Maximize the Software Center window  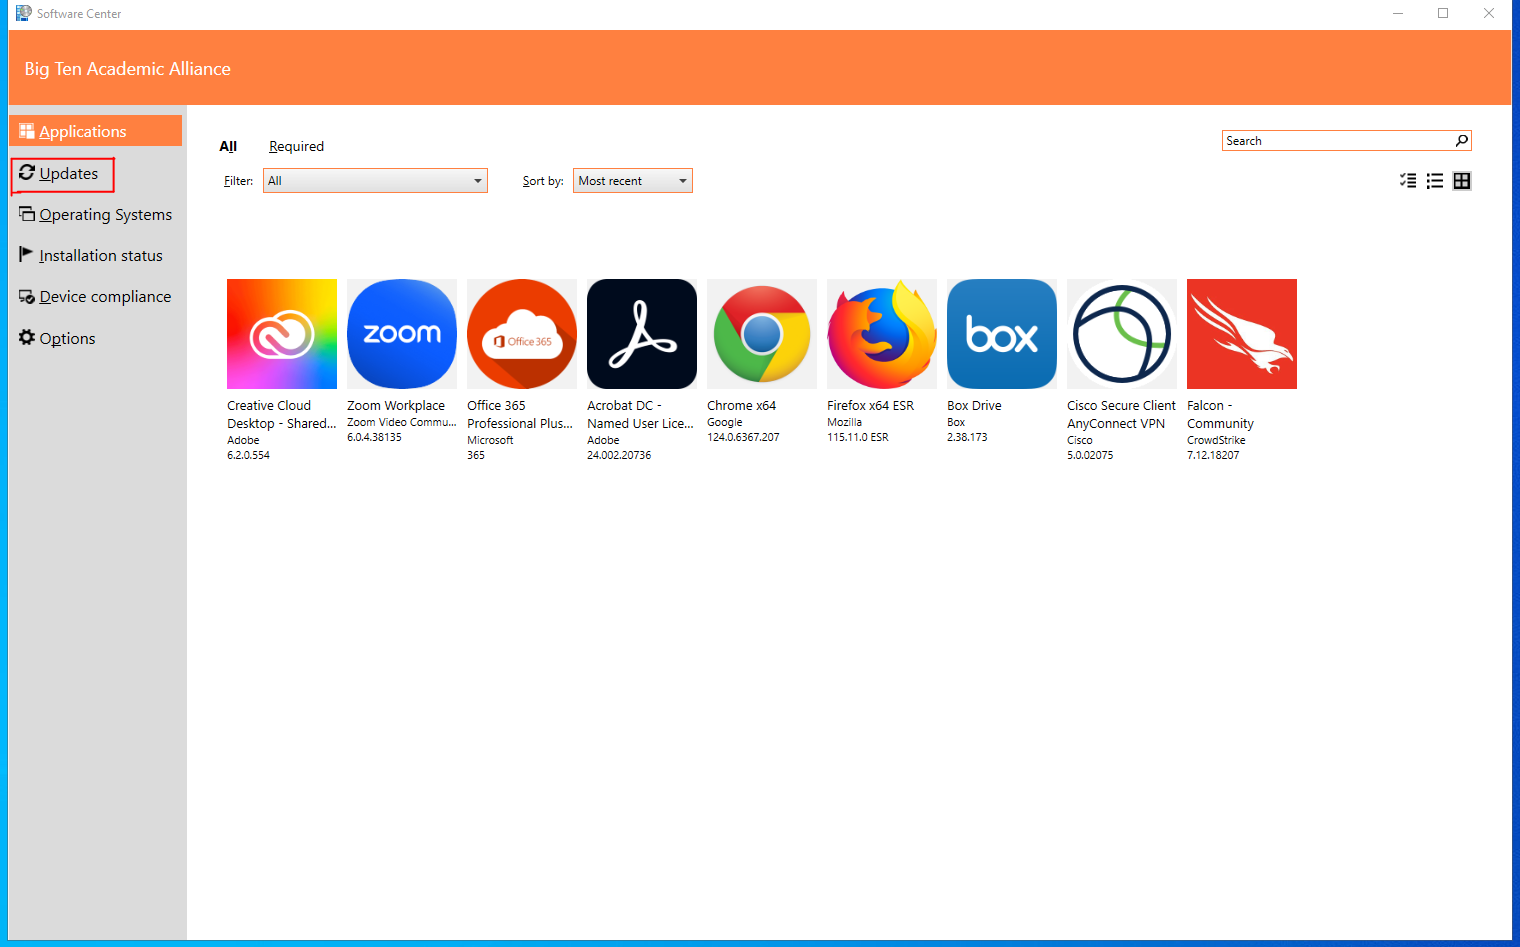pyautogui.click(x=1443, y=13)
